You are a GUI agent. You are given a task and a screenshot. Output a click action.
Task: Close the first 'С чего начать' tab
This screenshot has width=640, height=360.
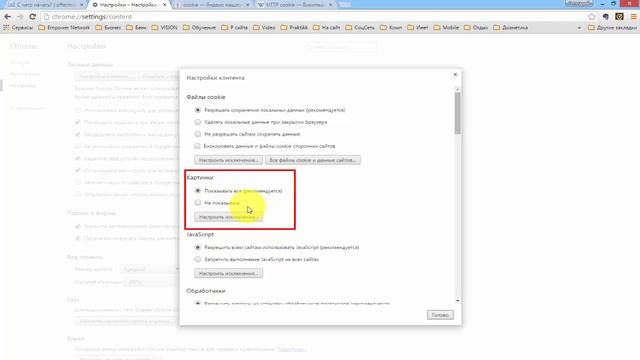click(x=82, y=5)
